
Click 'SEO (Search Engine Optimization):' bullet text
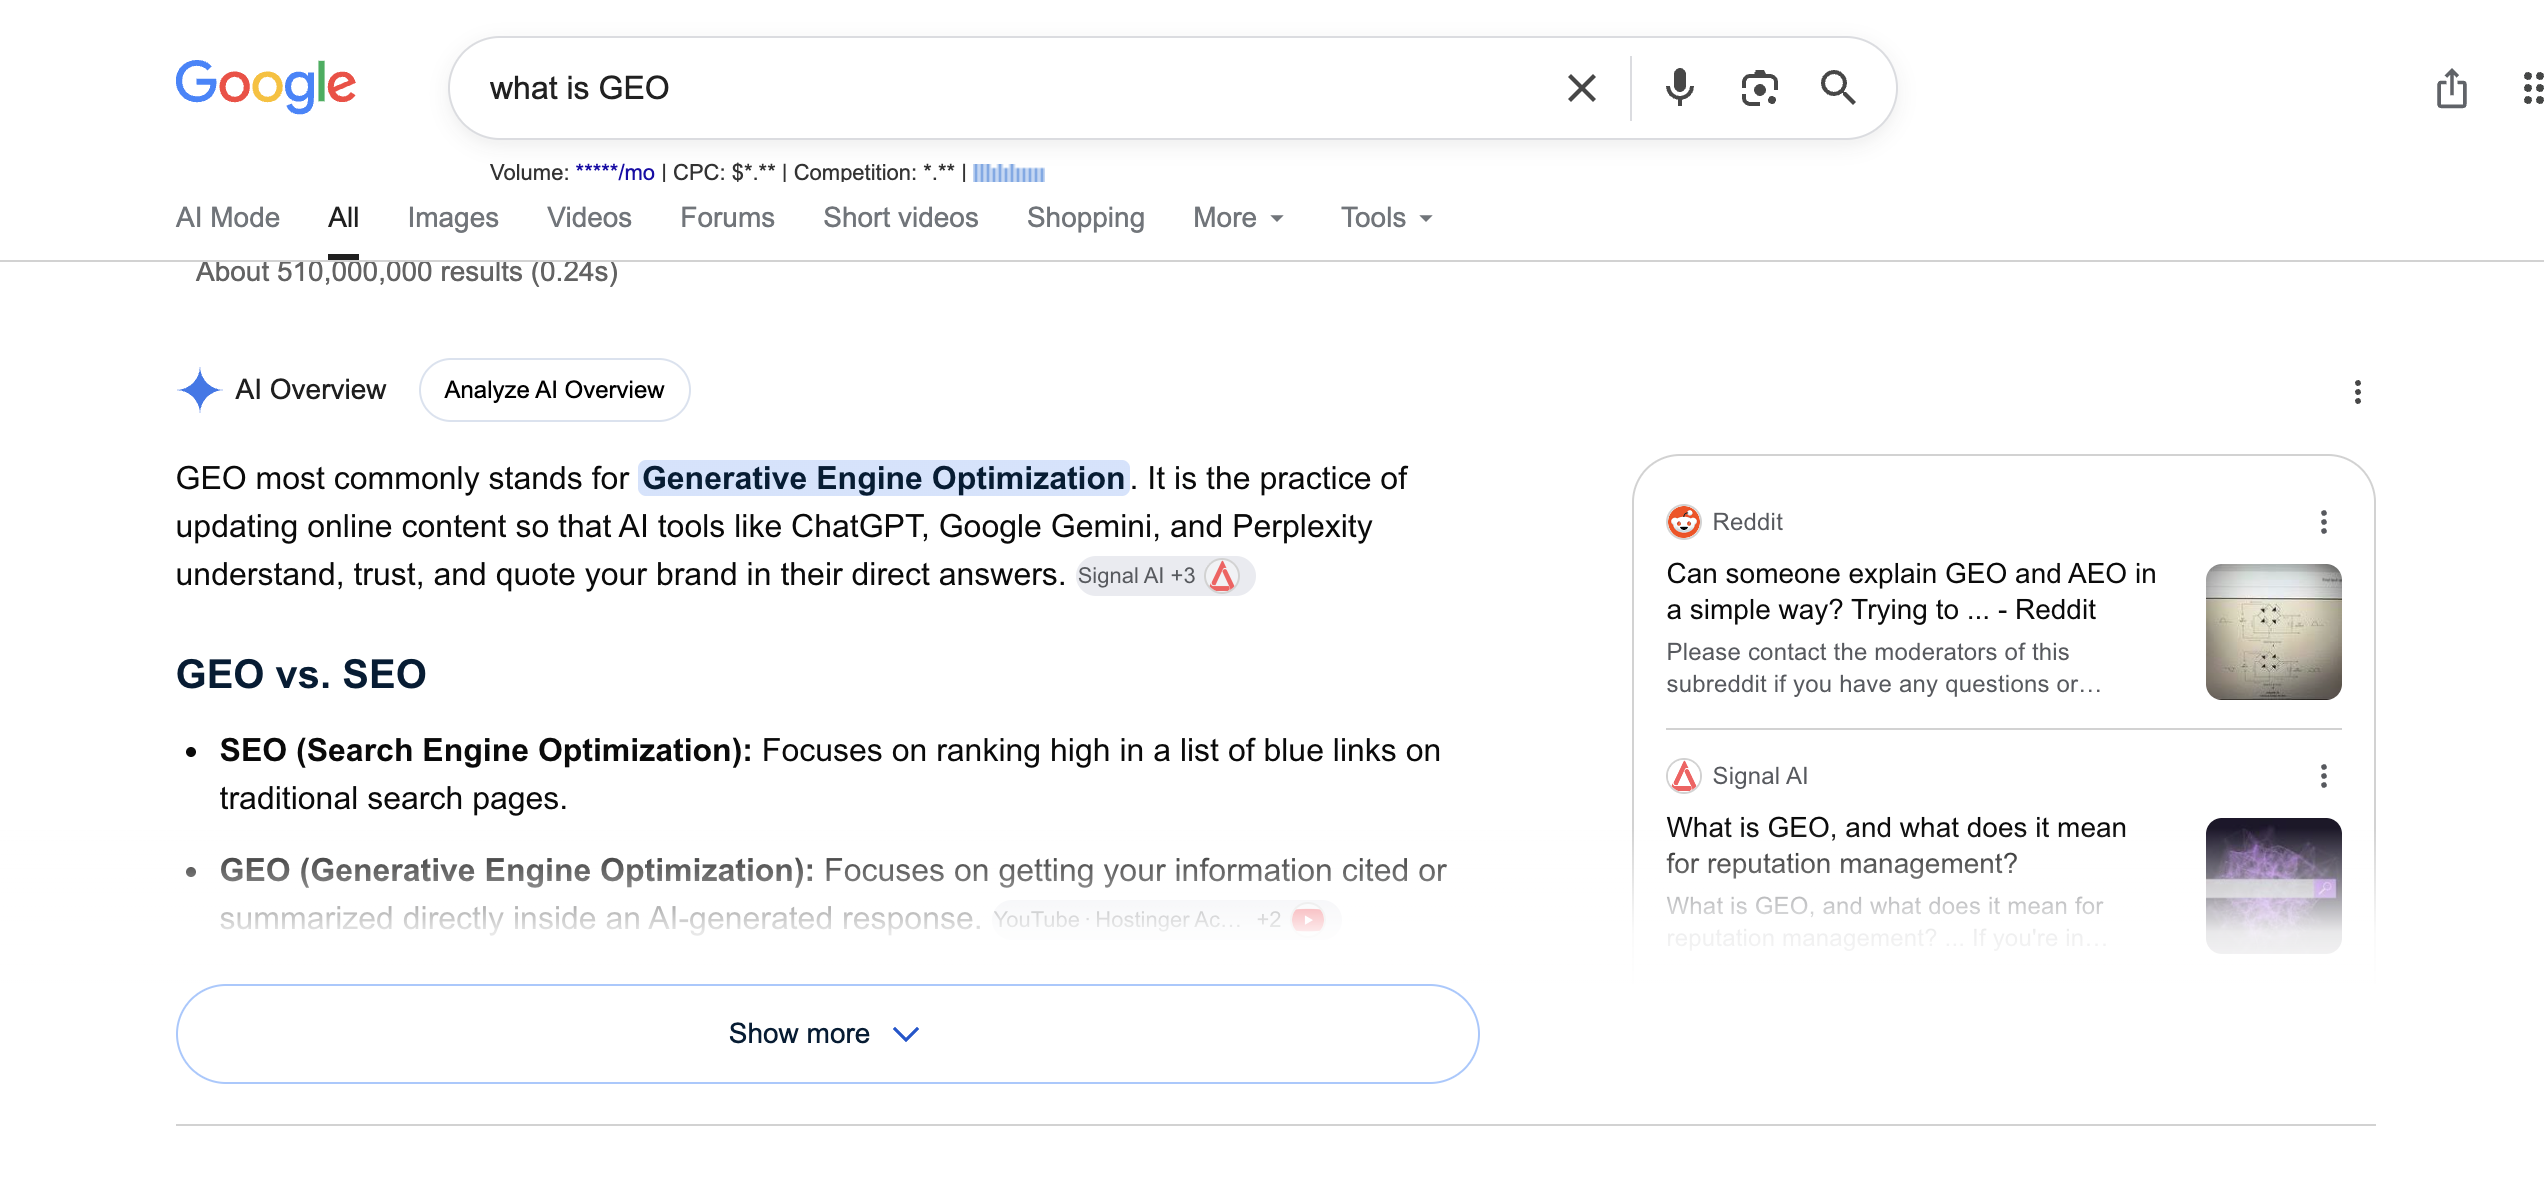pyautogui.click(x=486, y=750)
